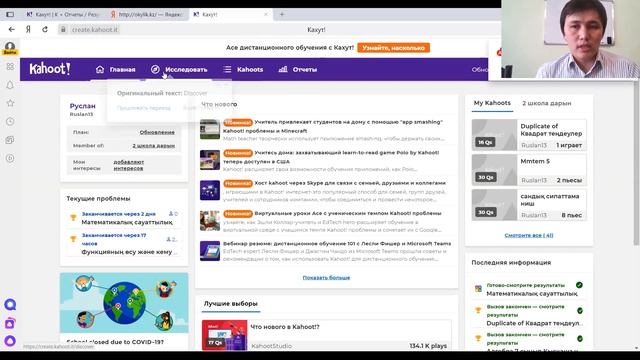Open the Отчеты reports tab

[298, 69]
